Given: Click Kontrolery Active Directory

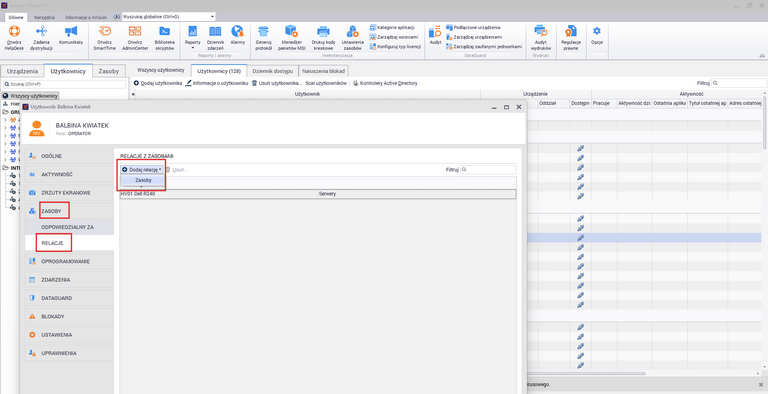Looking at the screenshot, I should tap(385, 83).
